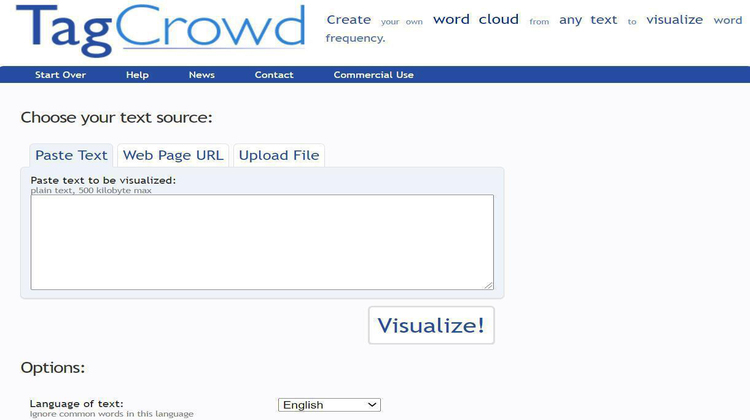
Task: Click the 'word cloud' tagline text
Action: pos(476,19)
